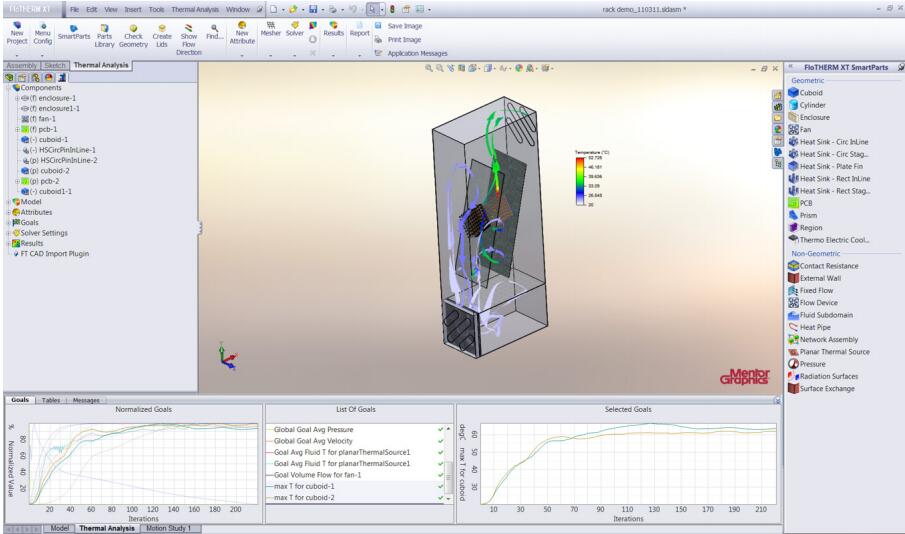Expand the enclosure-1 tree node
Image resolution: width=905 pixels, height=534 pixels.
click(x=17, y=98)
